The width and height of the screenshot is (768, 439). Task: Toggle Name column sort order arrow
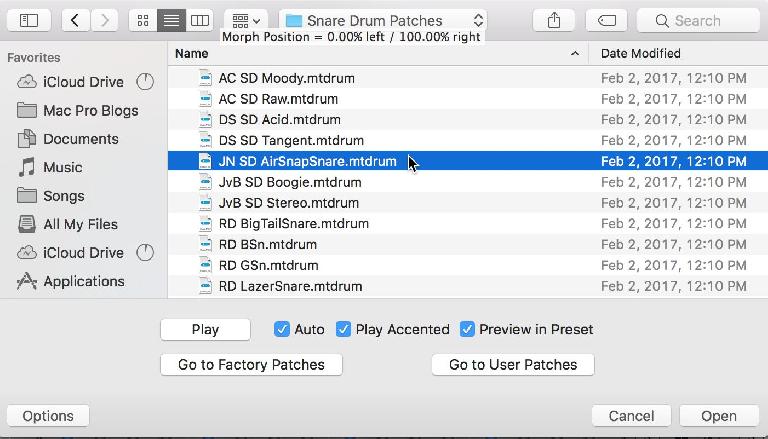(x=575, y=53)
